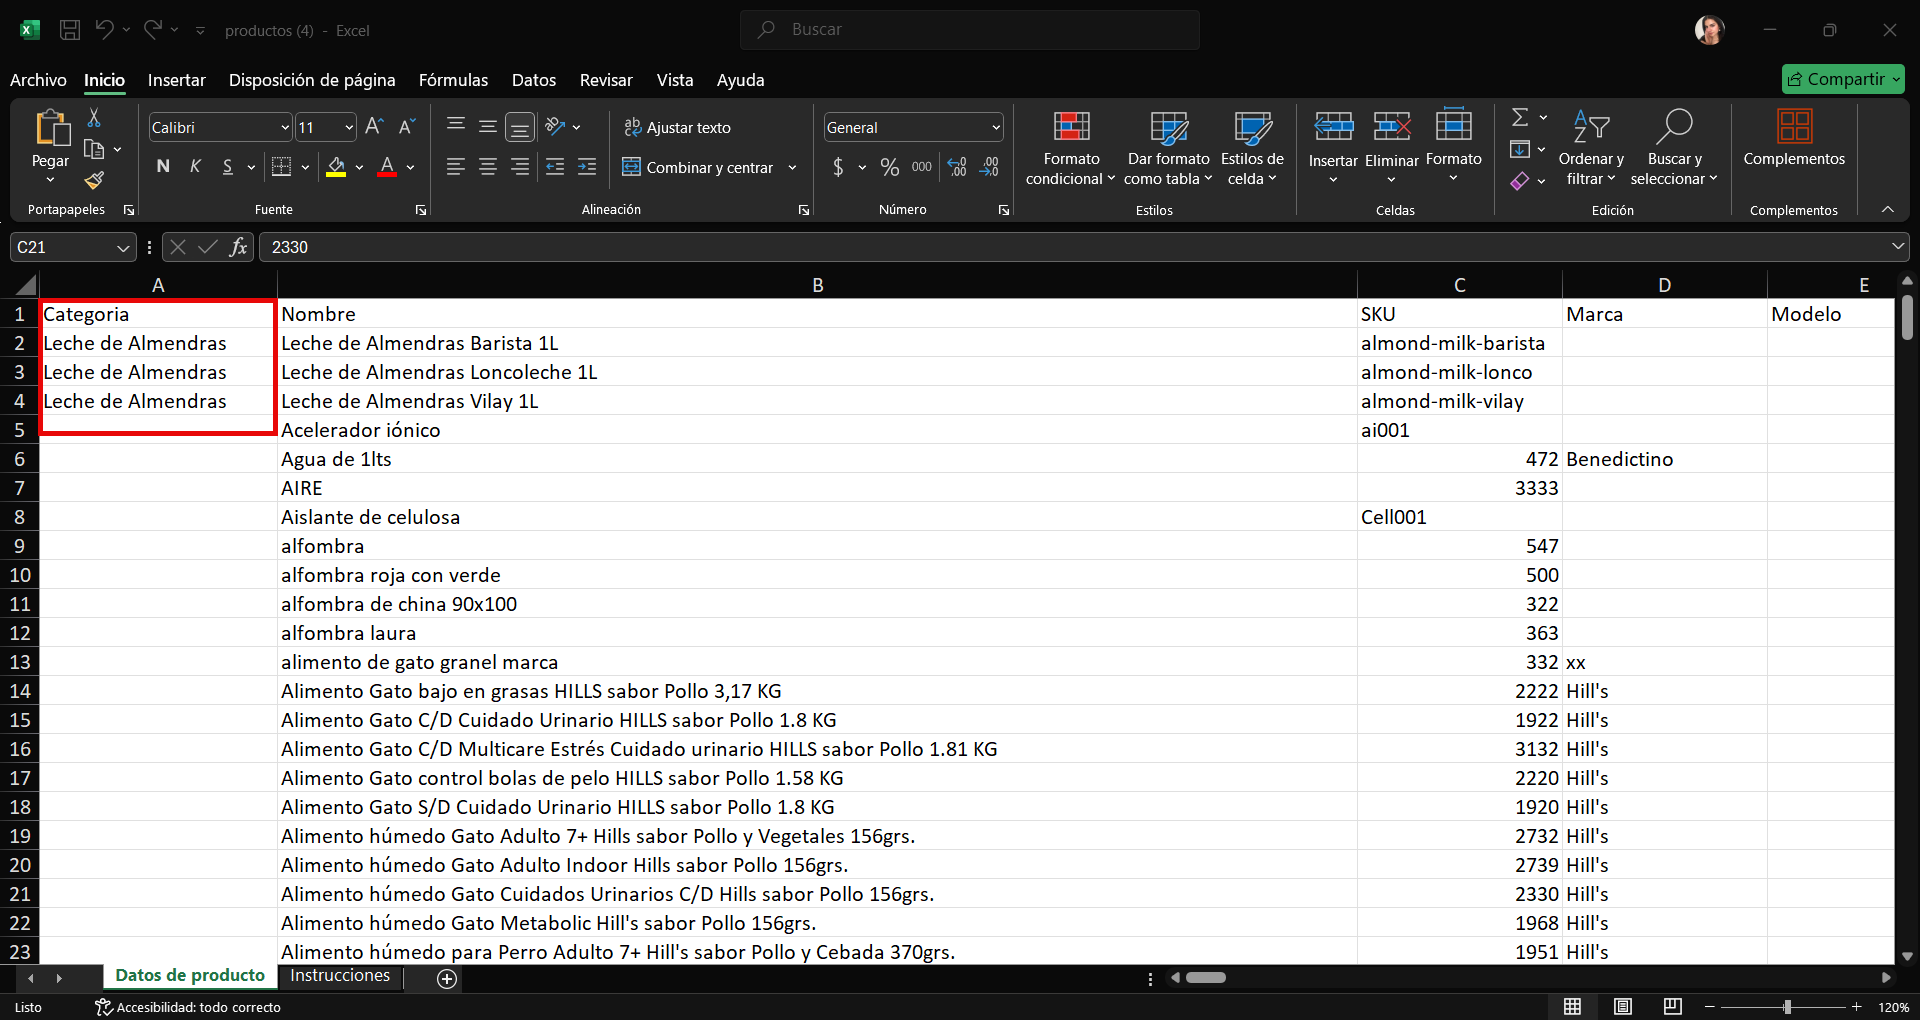1920x1020 pixels.
Task: Apply the thousands separator 000 icon
Action: click(922, 167)
